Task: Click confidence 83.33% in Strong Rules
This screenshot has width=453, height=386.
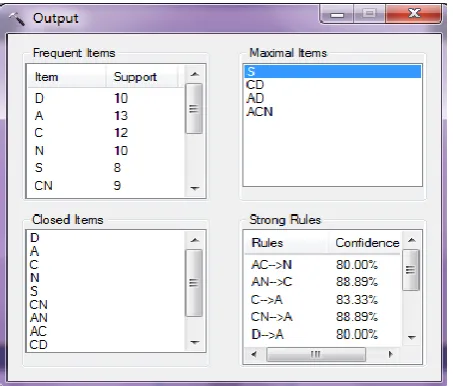Action: (357, 300)
